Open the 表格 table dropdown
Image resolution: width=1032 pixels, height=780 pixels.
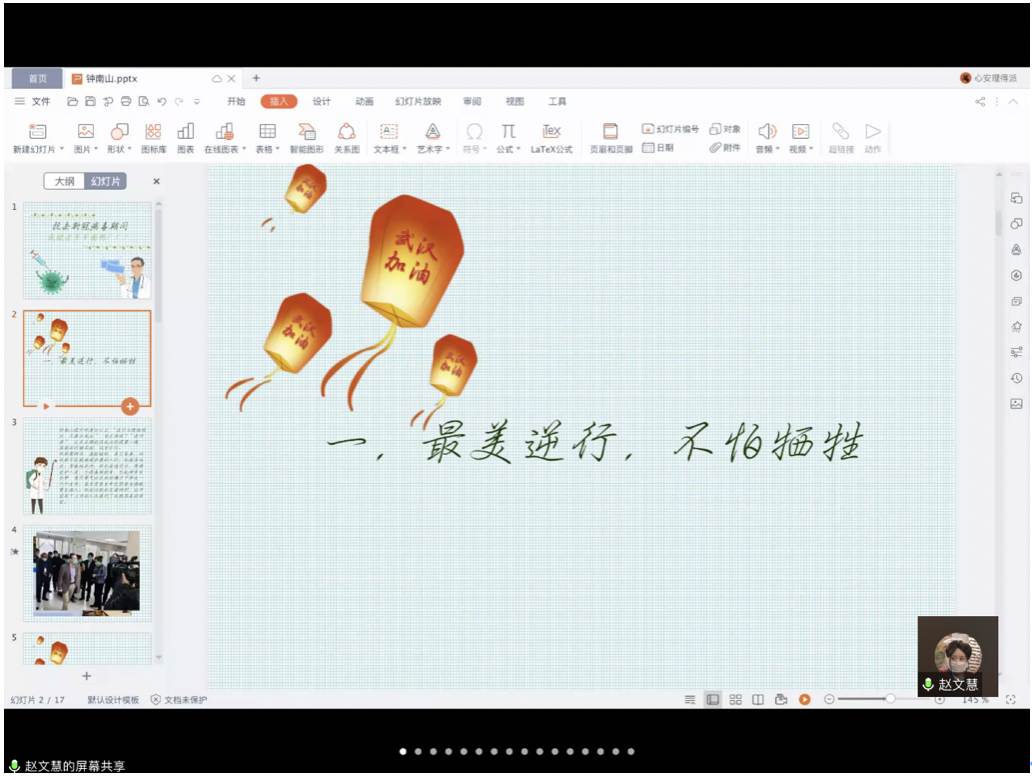(267, 149)
